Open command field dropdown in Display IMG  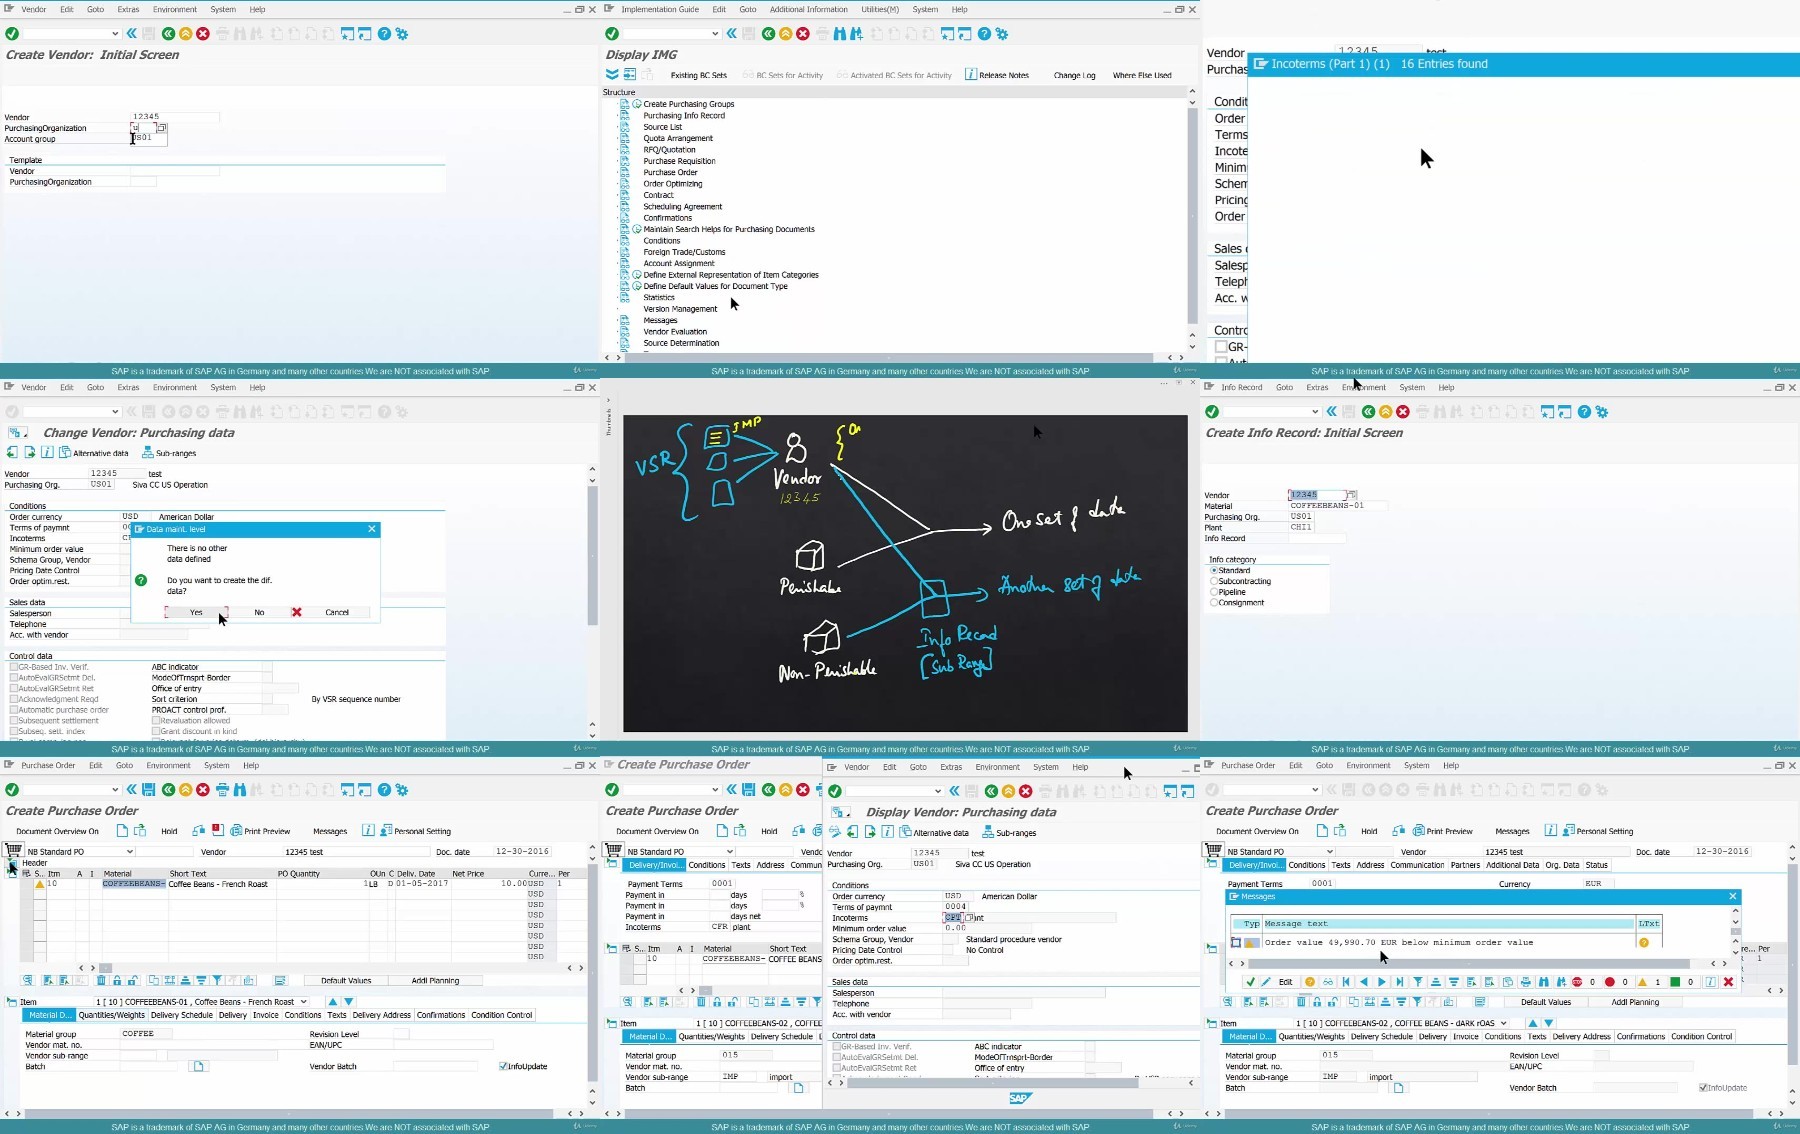[x=715, y=34]
